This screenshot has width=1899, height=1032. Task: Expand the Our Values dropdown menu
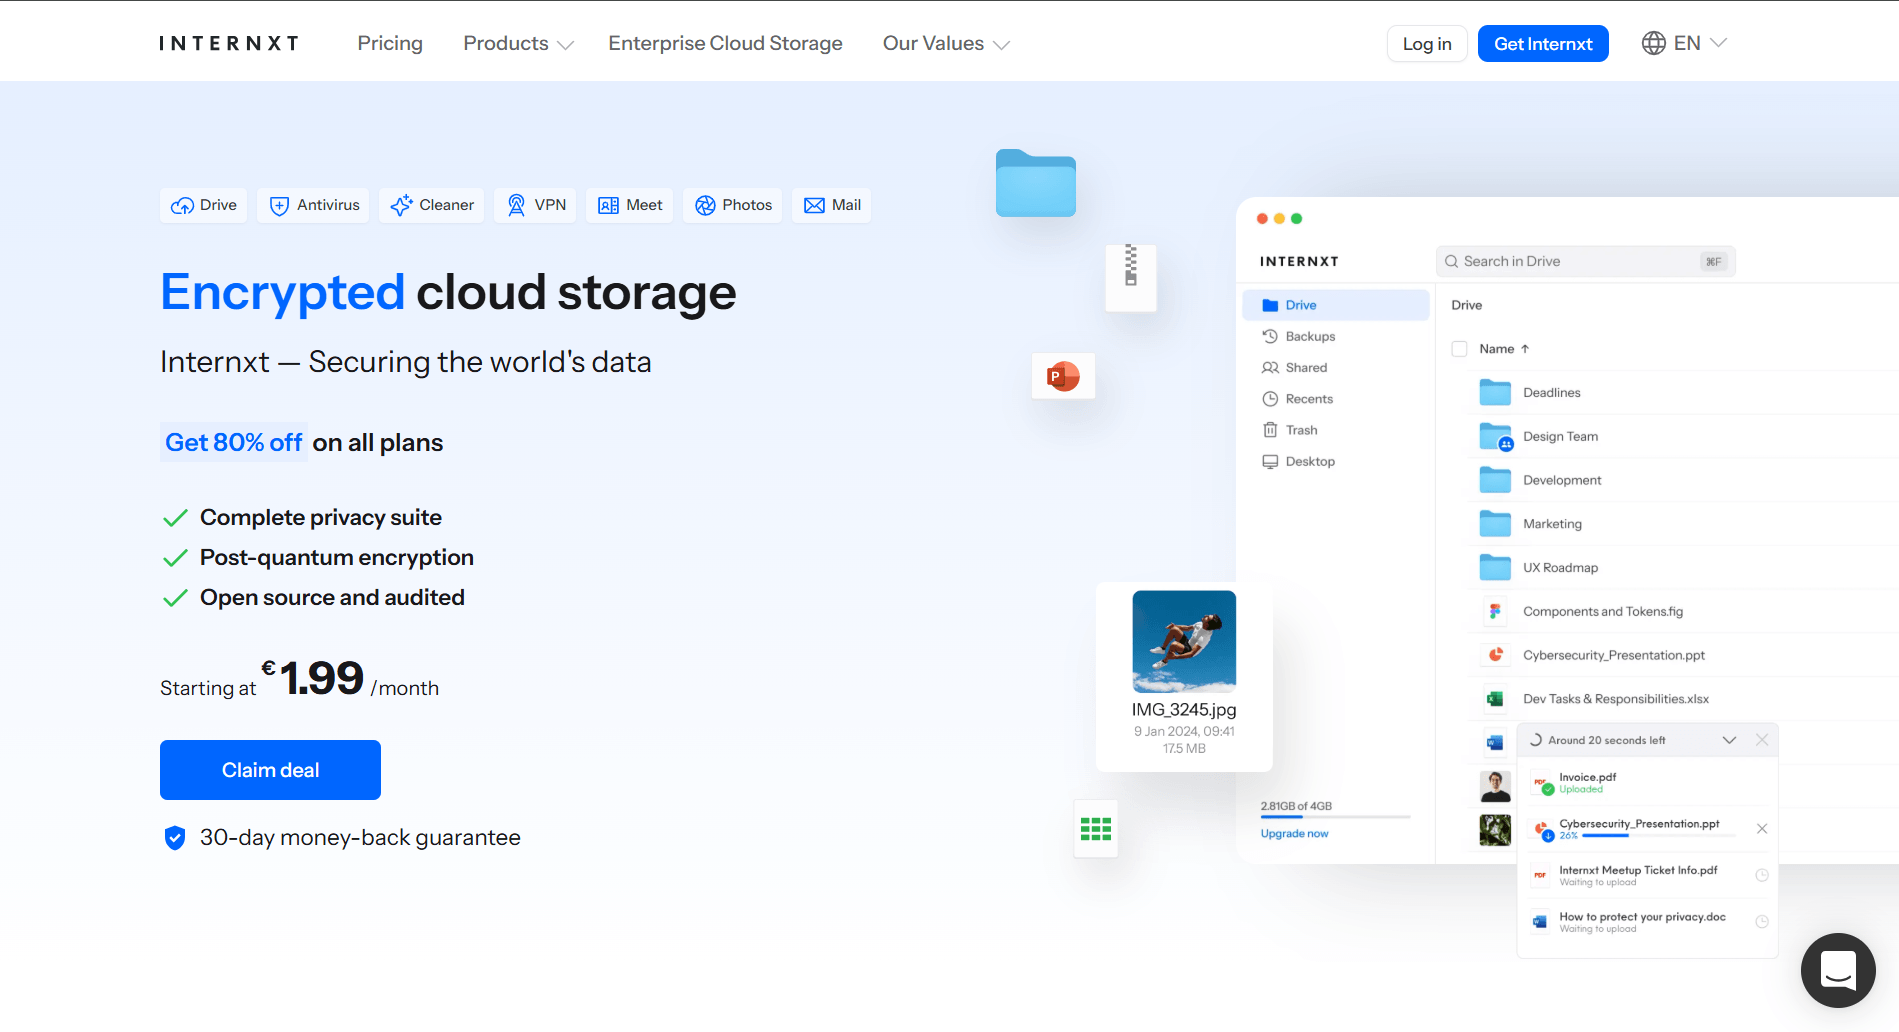pos(946,44)
